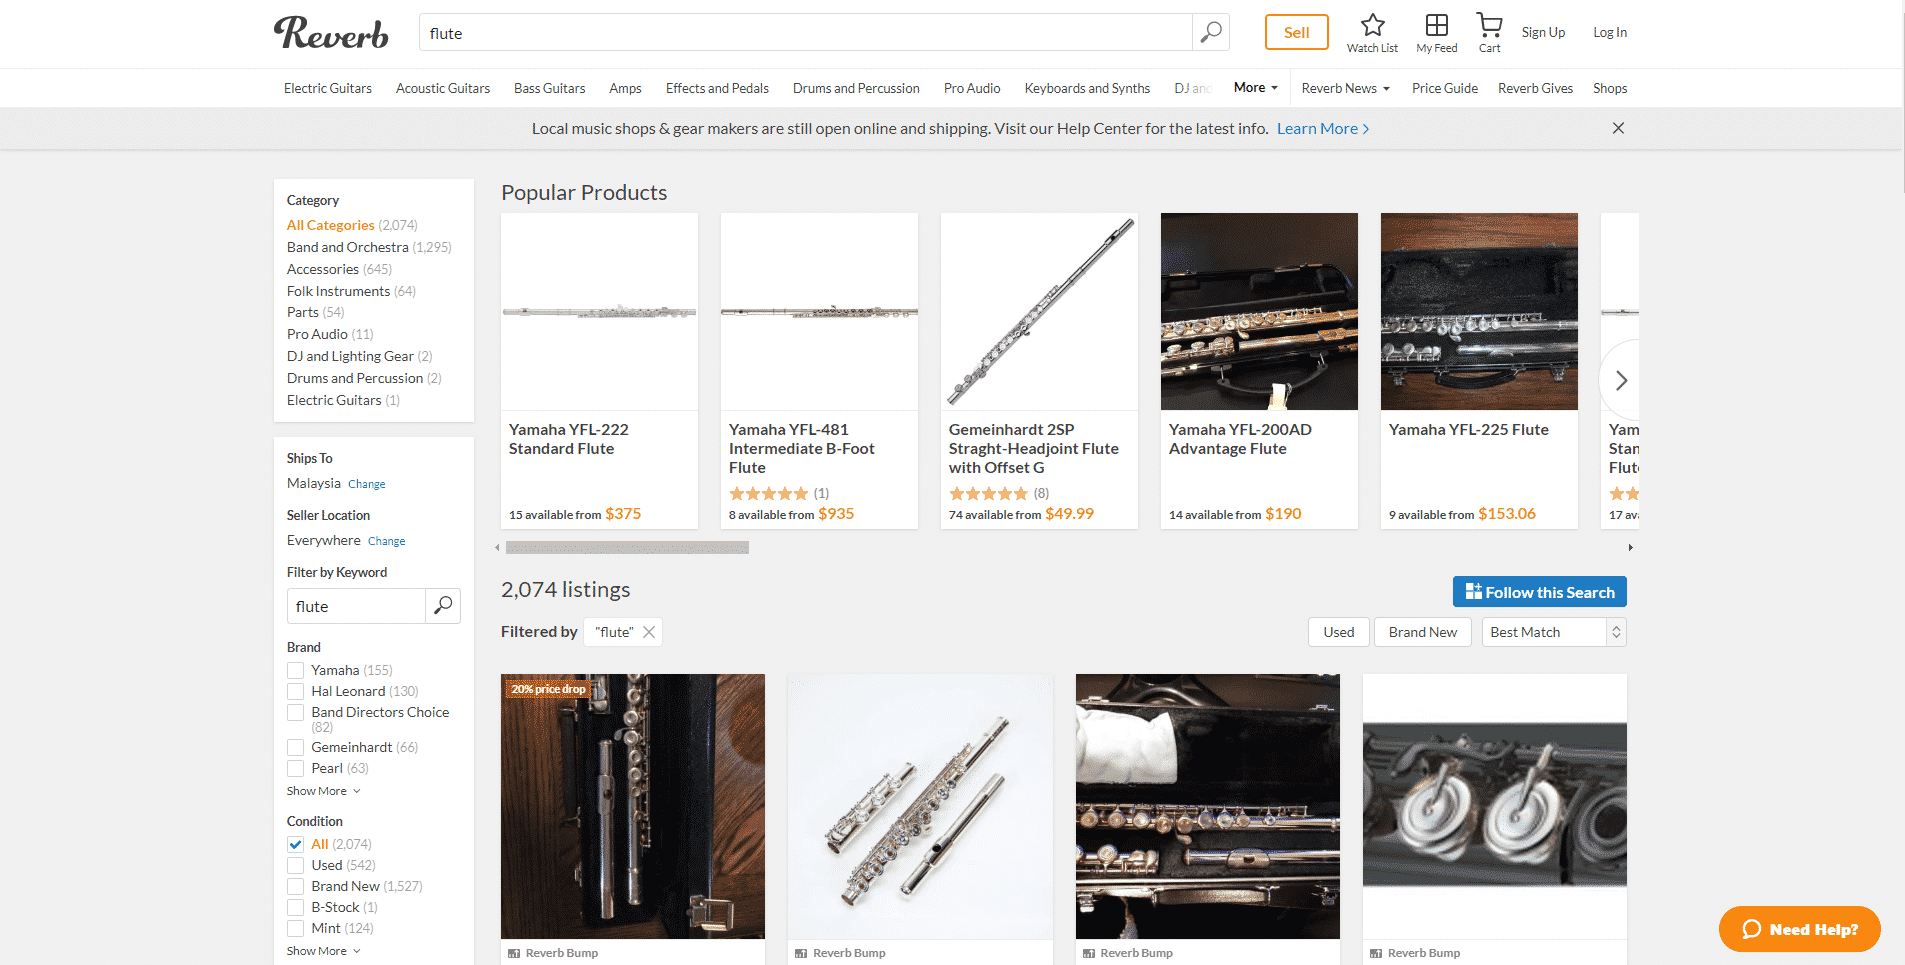
Task: Expand Show More under Condition
Action: click(323, 951)
